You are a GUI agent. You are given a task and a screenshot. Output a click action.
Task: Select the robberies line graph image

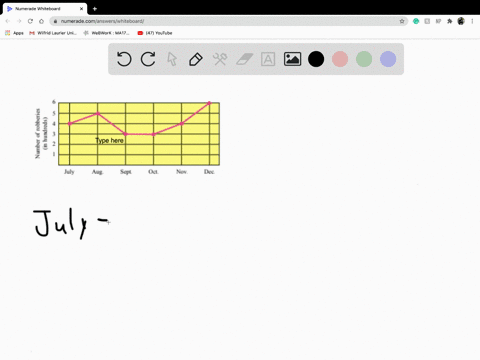click(x=128, y=137)
